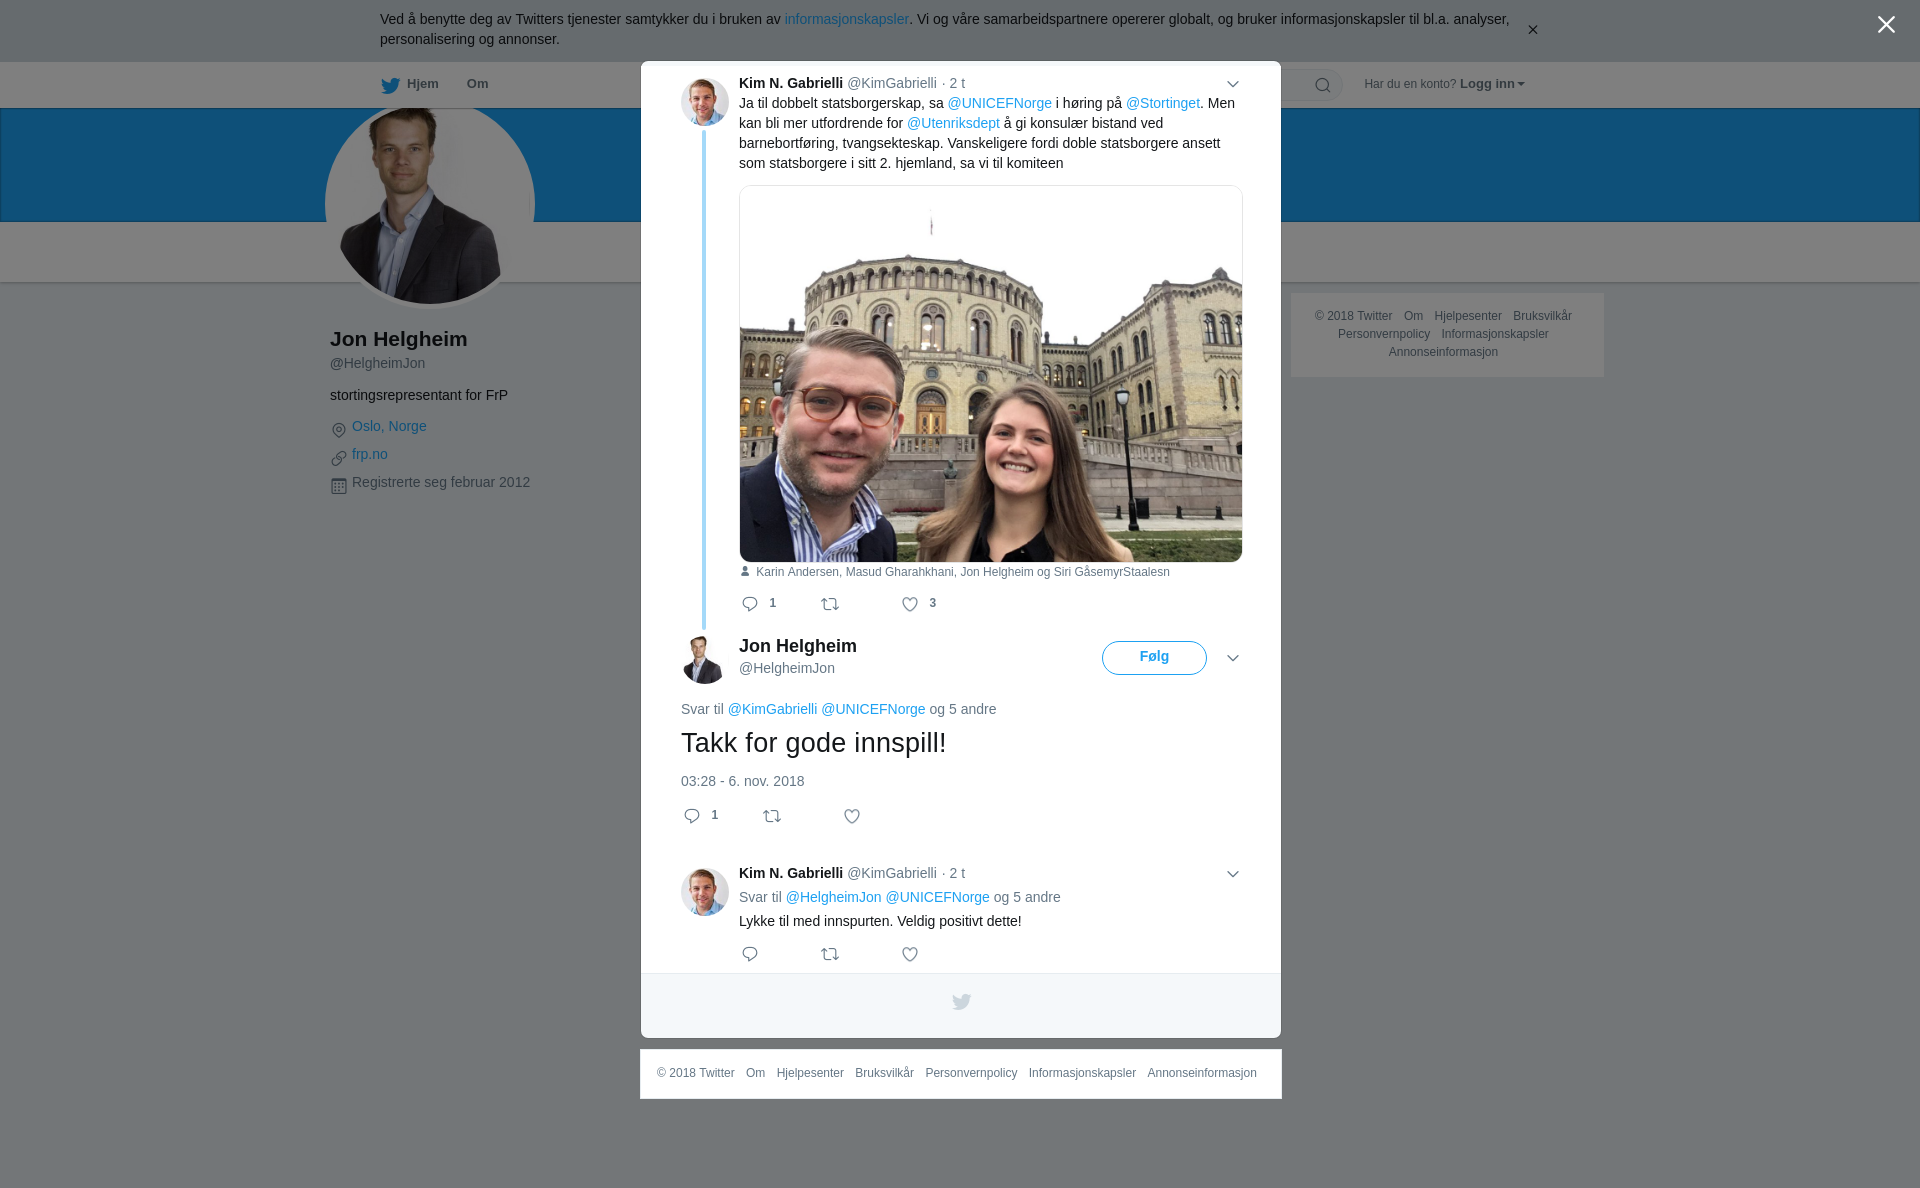Reply to Jon Helgheim's 'Takk for gode innspill' tweet
The width and height of the screenshot is (1920, 1188).
click(x=692, y=816)
